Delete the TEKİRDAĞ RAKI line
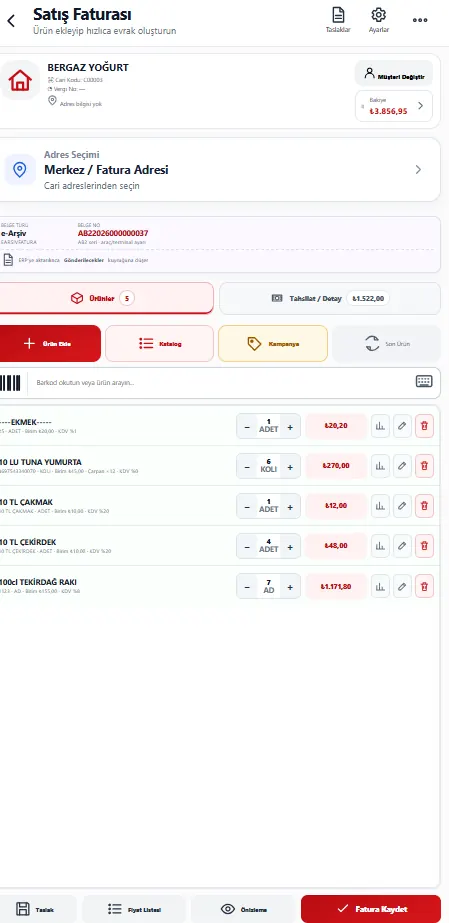This screenshot has width=449, height=923. coord(424,586)
